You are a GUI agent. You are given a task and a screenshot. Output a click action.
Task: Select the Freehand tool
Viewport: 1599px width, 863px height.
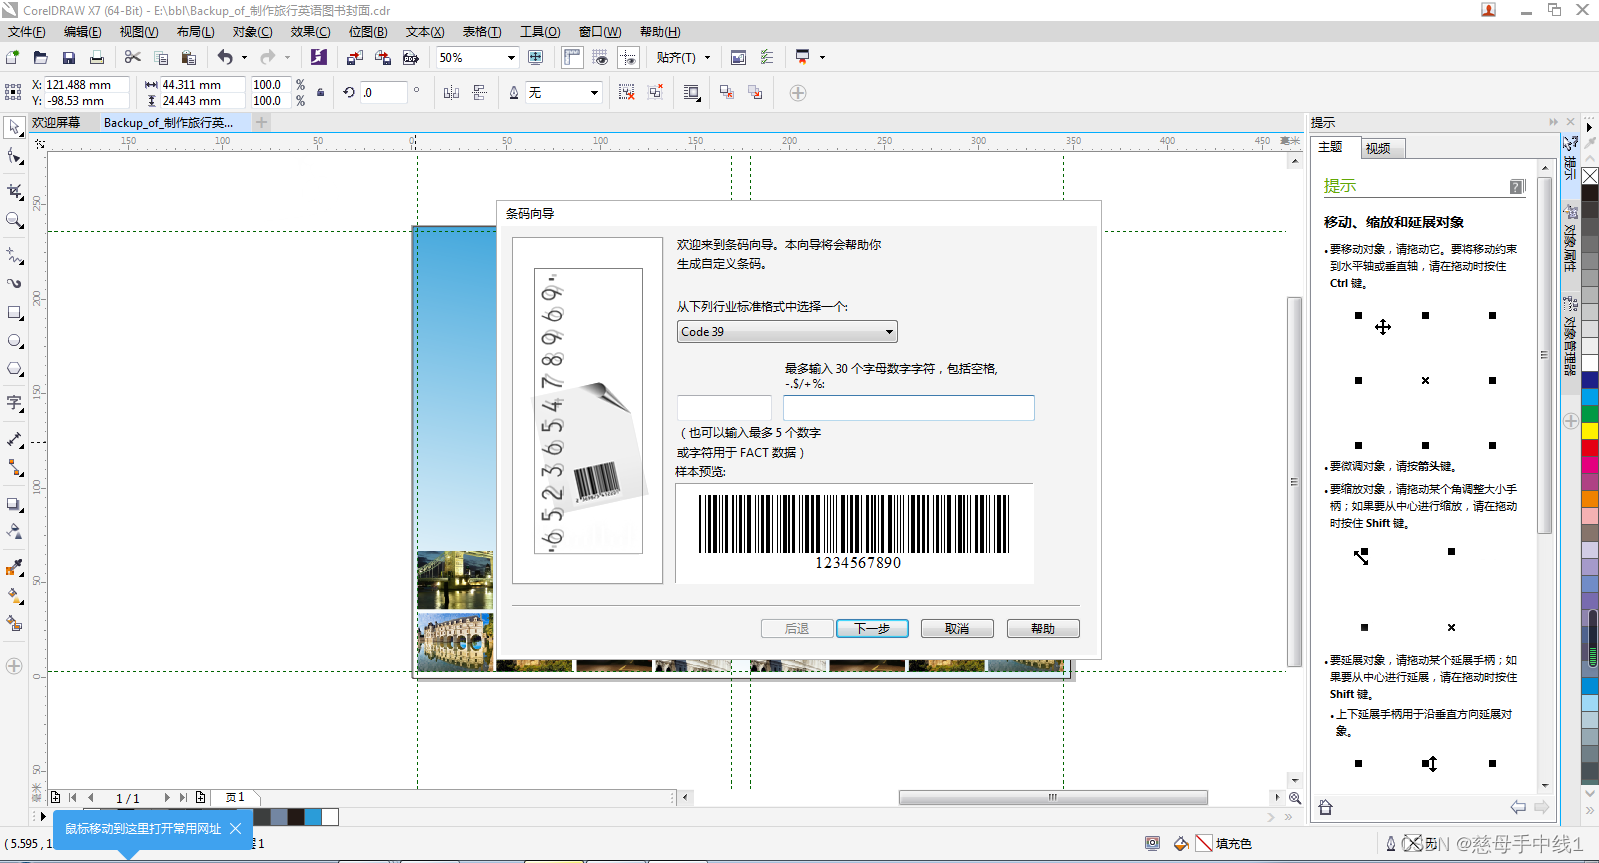click(x=14, y=256)
